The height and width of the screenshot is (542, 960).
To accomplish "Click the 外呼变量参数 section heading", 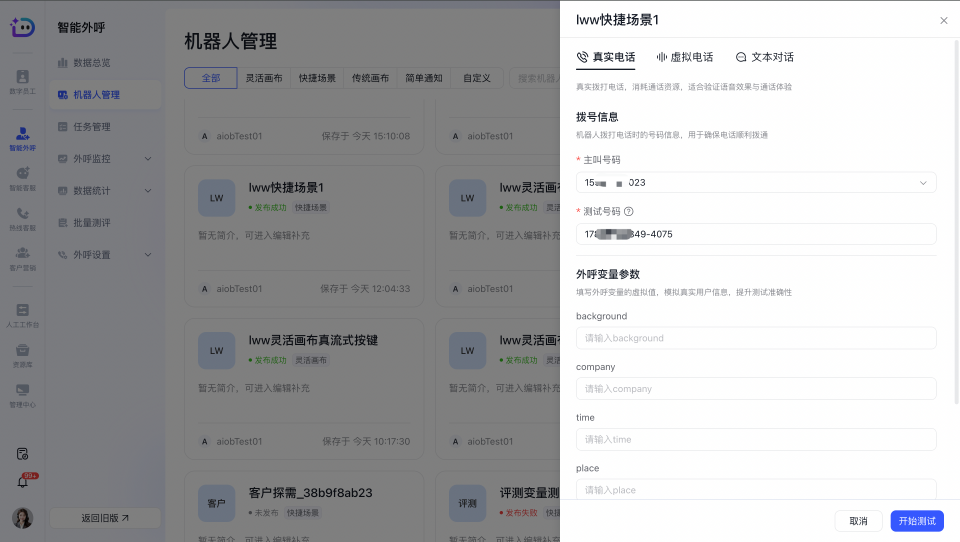I will tap(608, 274).
